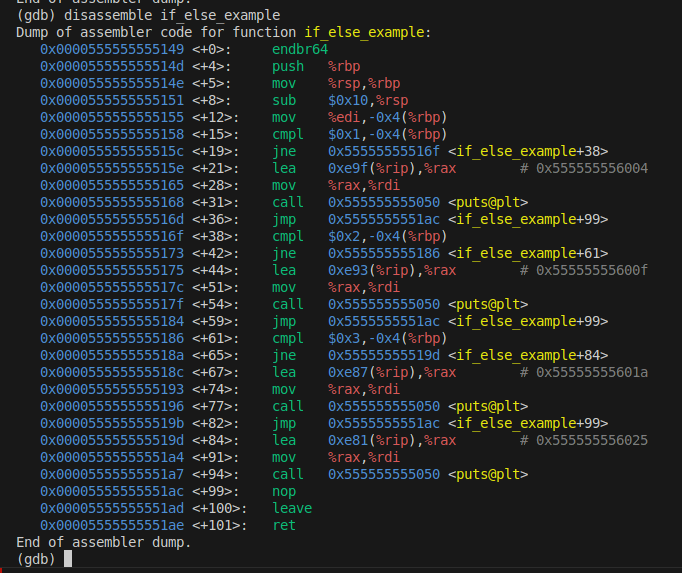This screenshot has height=573, width=682.
Task: Click the 'leave' instruction
Action: tap(292, 508)
